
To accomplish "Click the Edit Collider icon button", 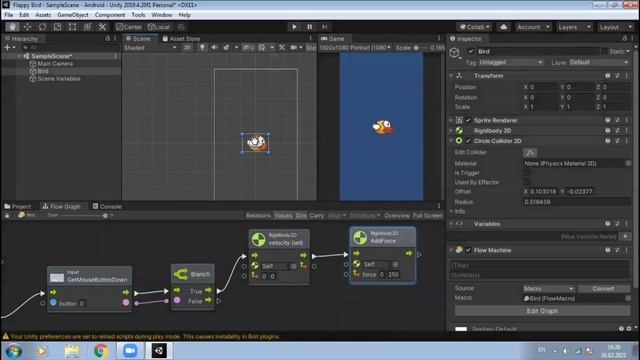I will (x=530, y=153).
